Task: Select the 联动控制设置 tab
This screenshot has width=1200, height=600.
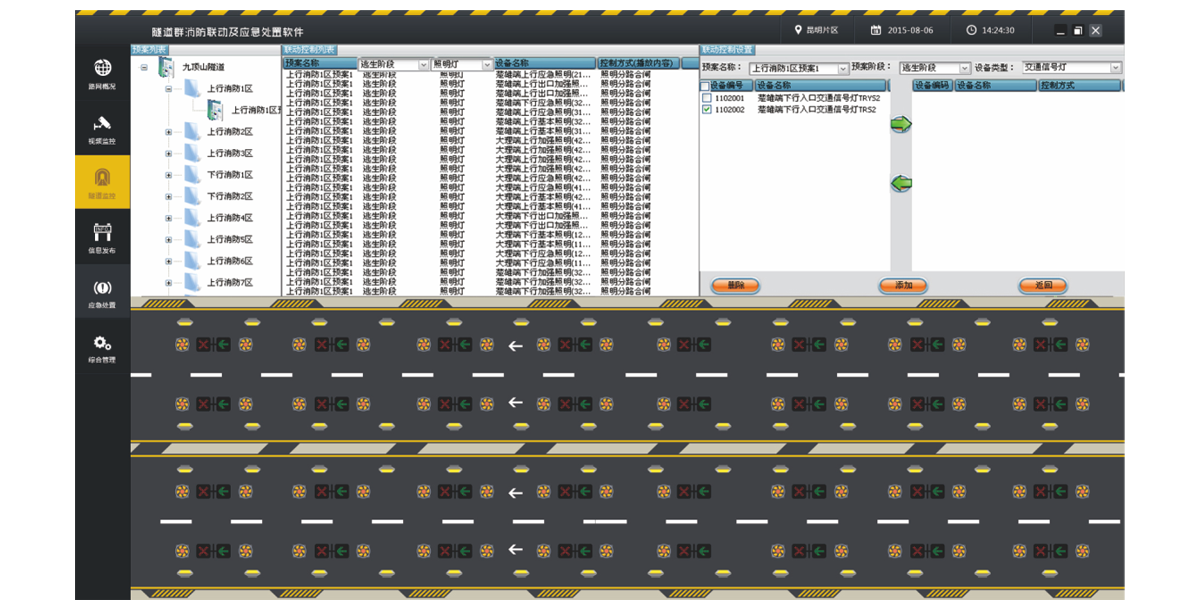Action: [x=727, y=50]
